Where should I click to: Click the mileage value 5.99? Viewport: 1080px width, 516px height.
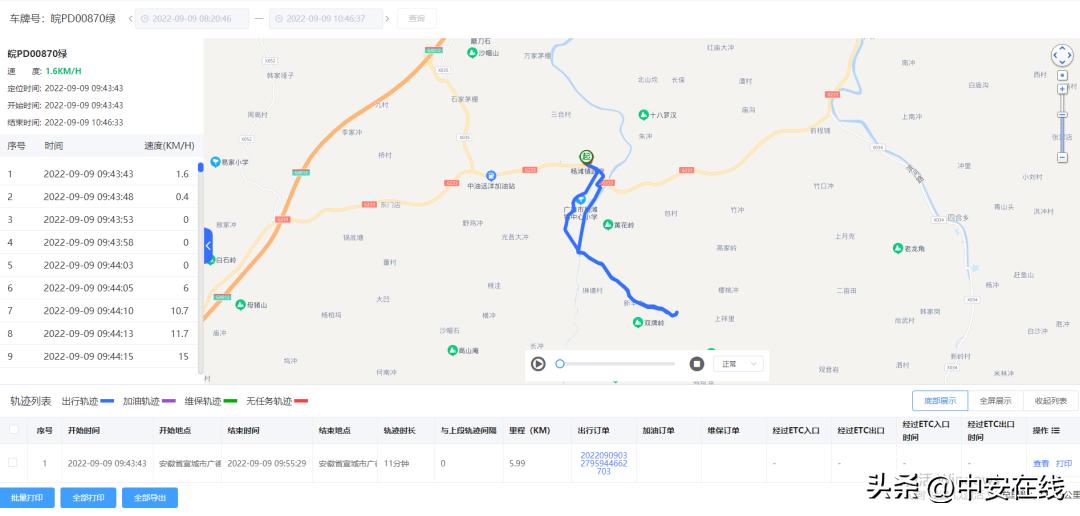click(517, 464)
